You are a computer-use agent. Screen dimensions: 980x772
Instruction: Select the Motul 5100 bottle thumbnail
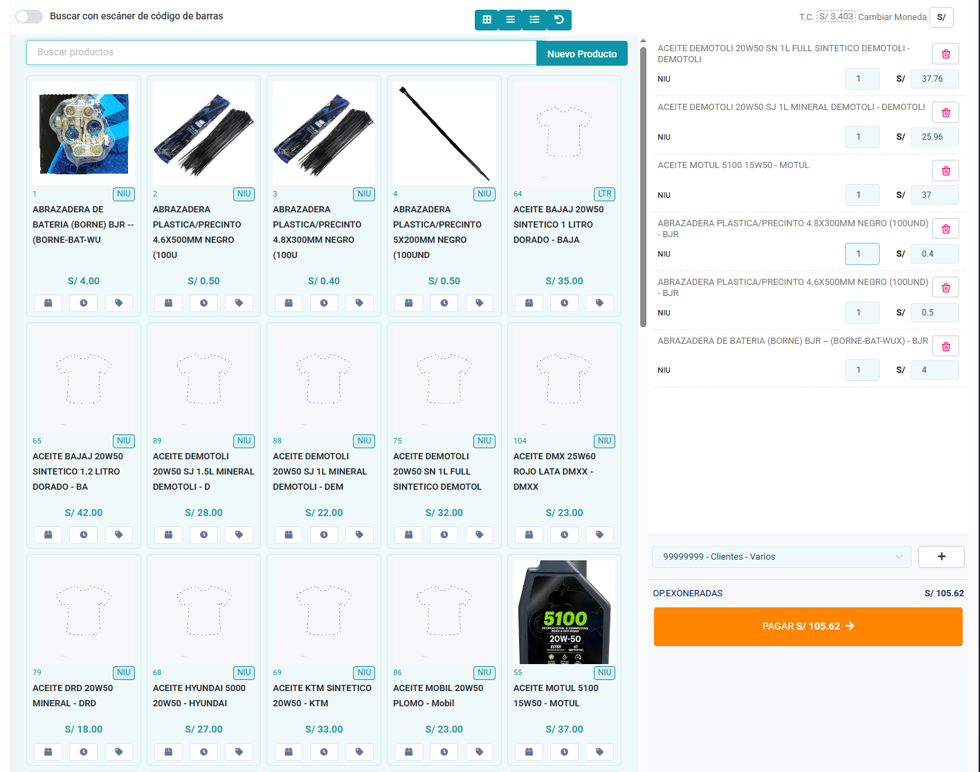[x=564, y=611]
